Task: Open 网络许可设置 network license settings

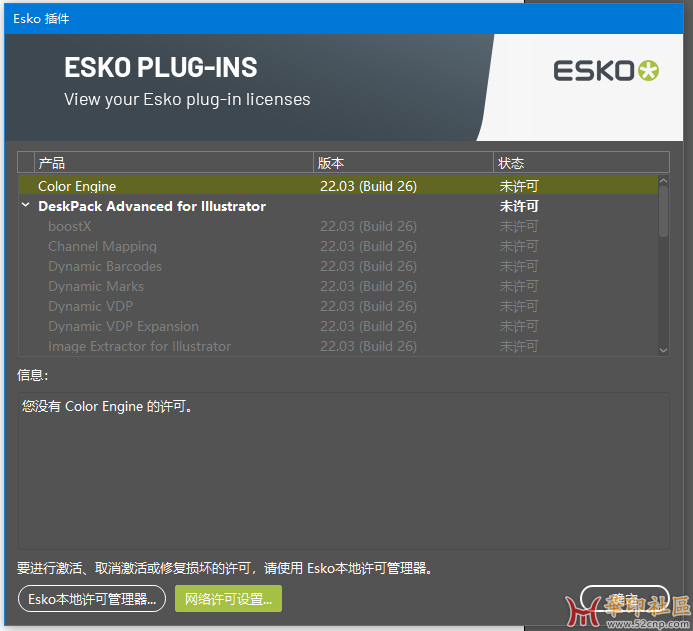Action: click(x=228, y=599)
